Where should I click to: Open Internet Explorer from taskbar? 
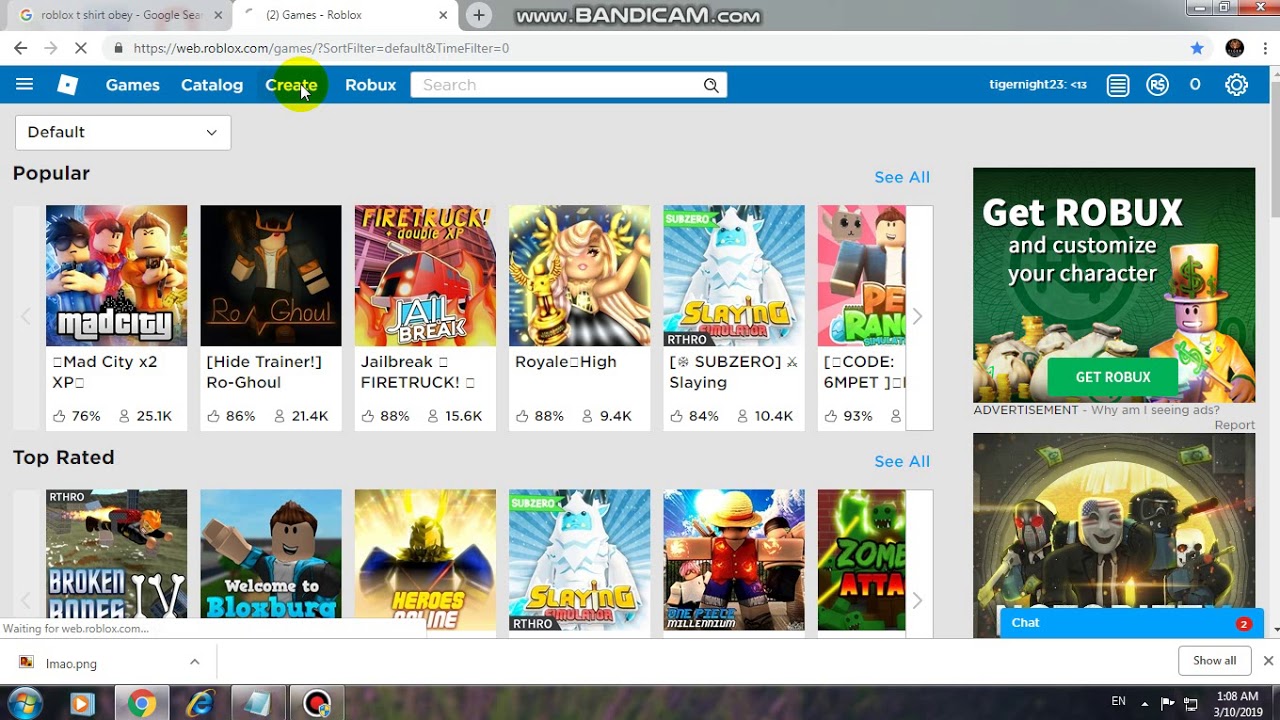click(x=200, y=704)
